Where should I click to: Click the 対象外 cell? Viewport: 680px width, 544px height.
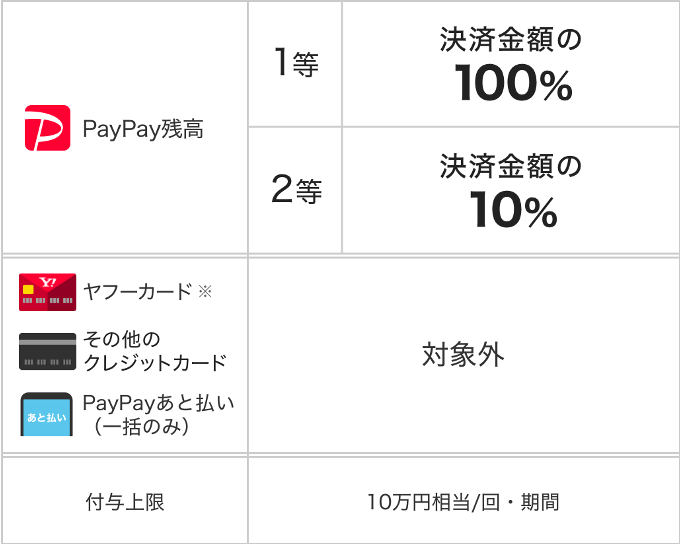point(464,355)
